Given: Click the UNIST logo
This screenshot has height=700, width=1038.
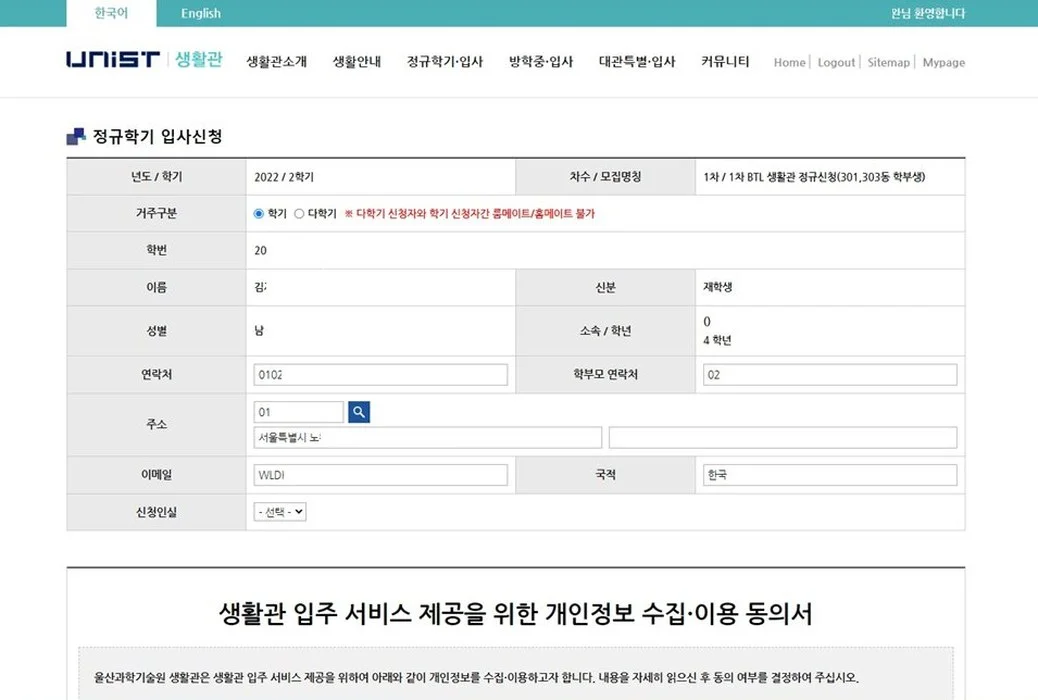Looking at the screenshot, I should (x=113, y=60).
